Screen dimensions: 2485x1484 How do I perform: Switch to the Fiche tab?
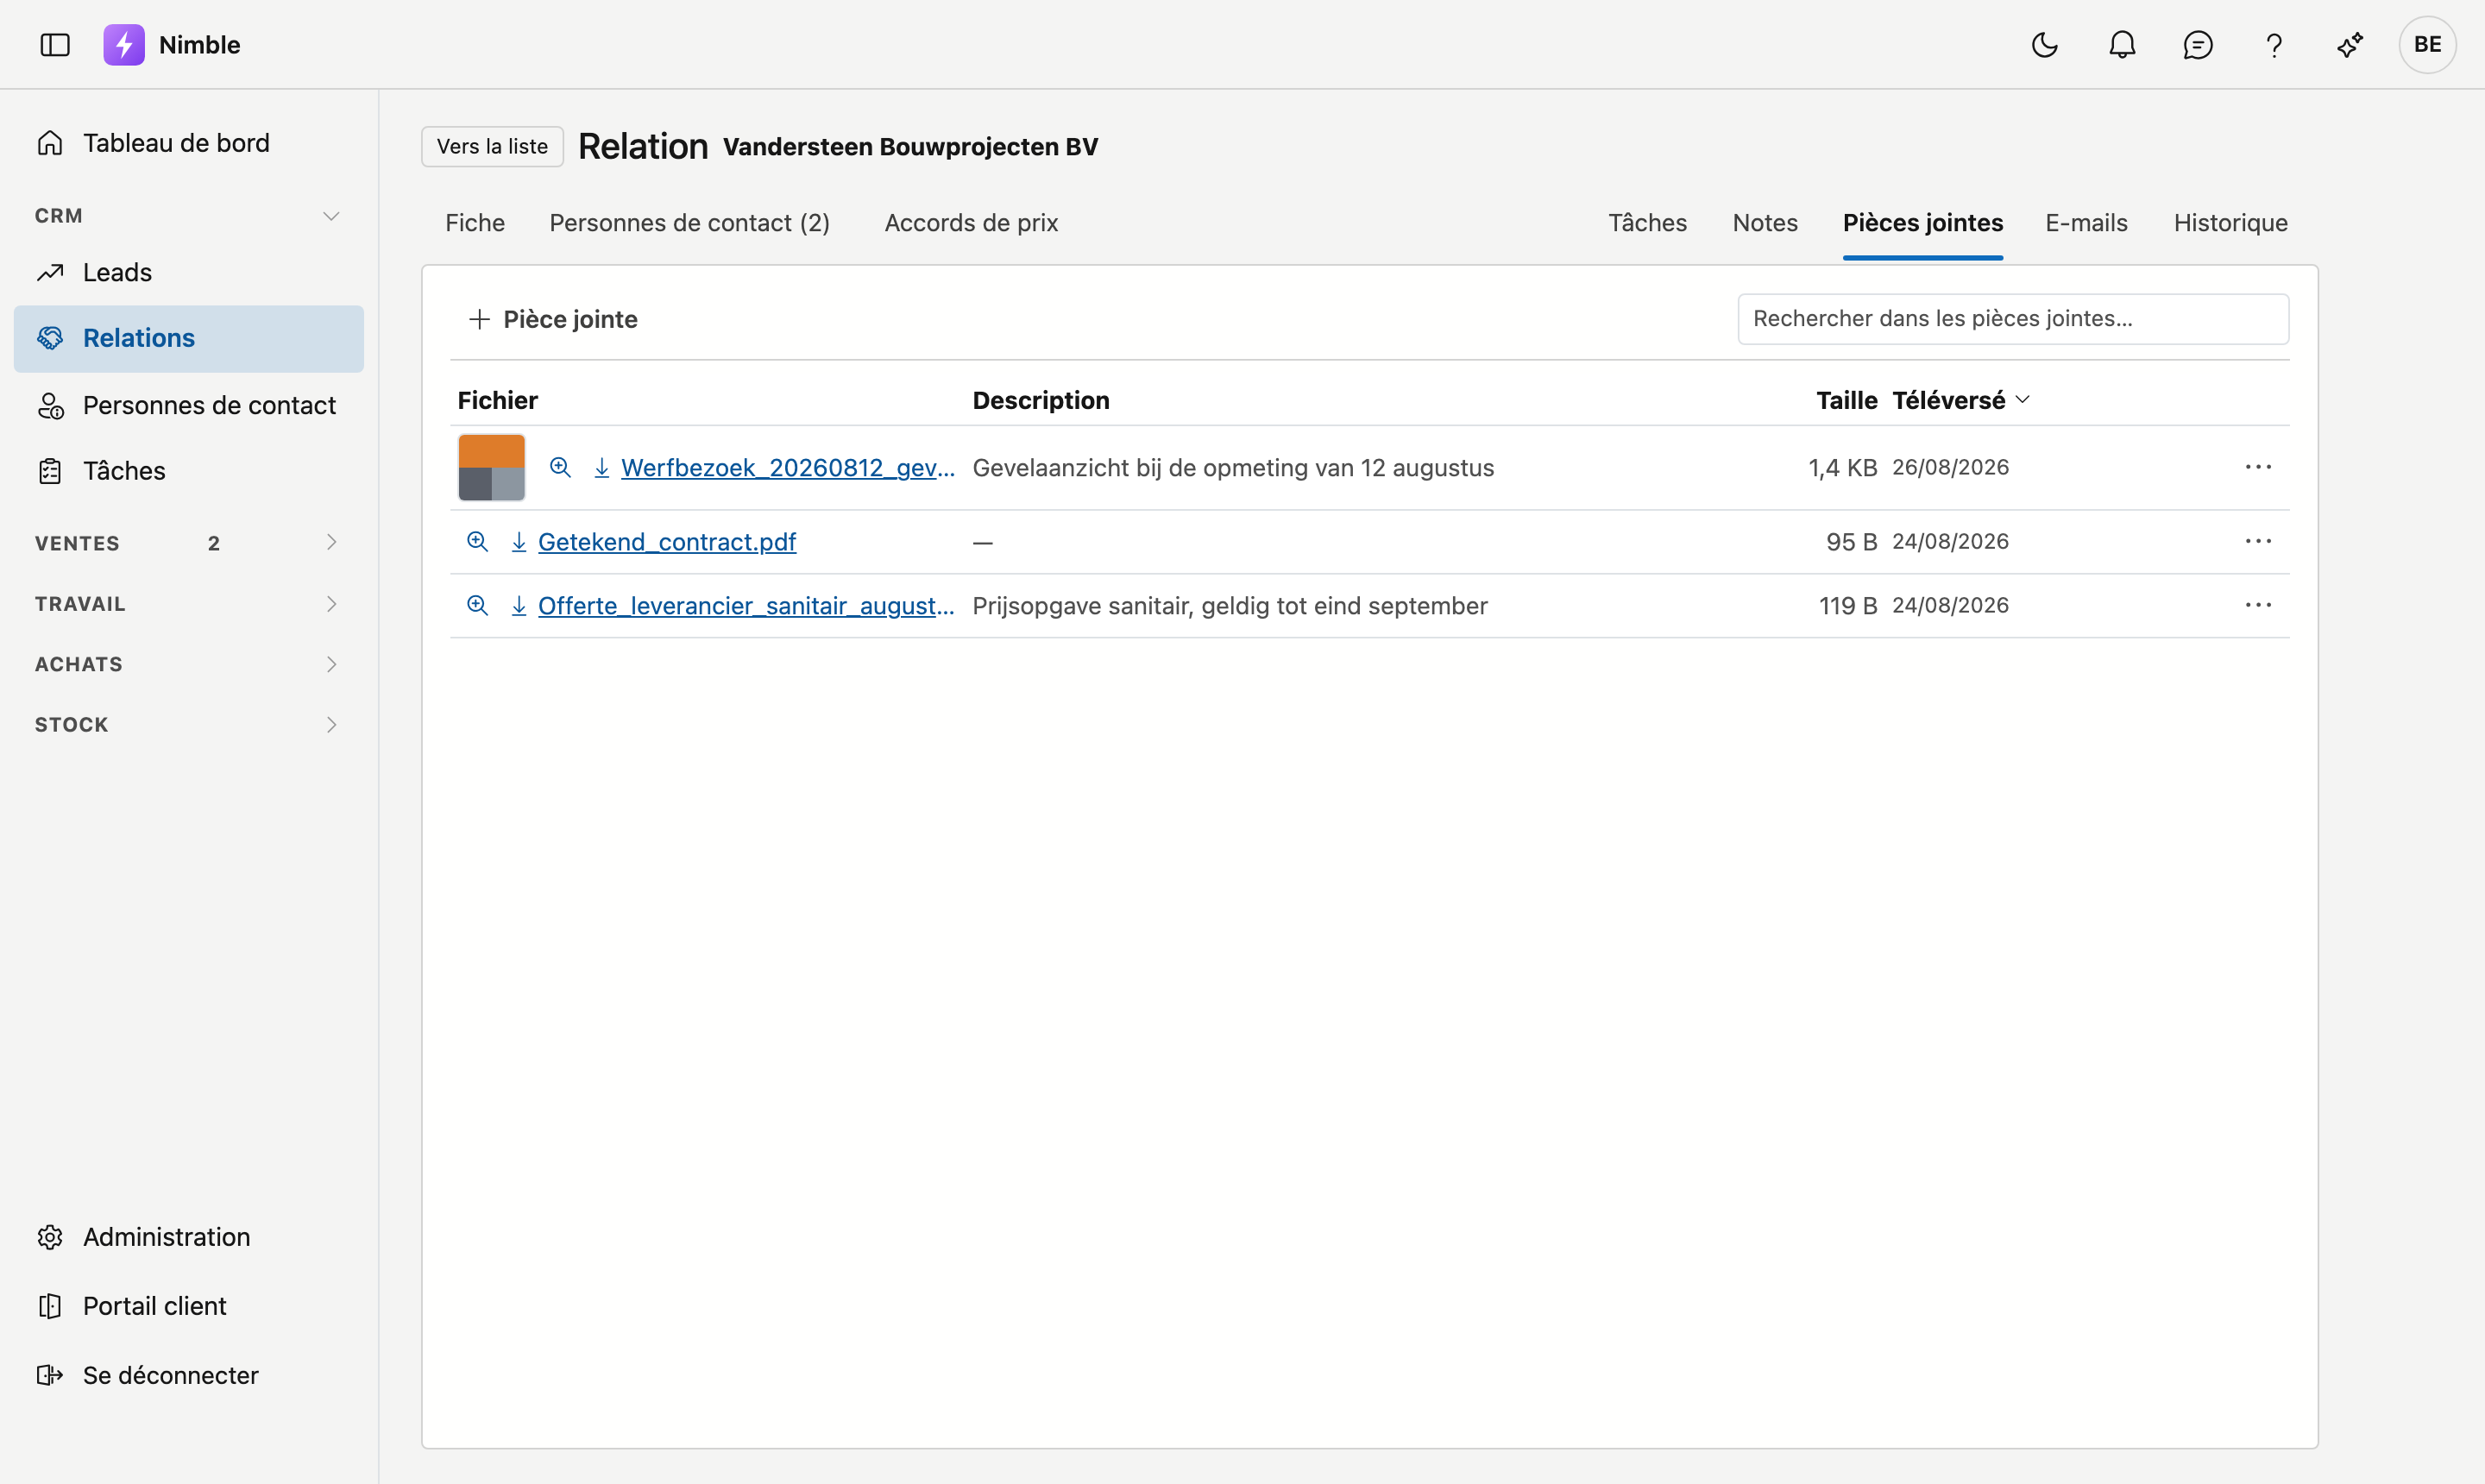tap(475, 223)
